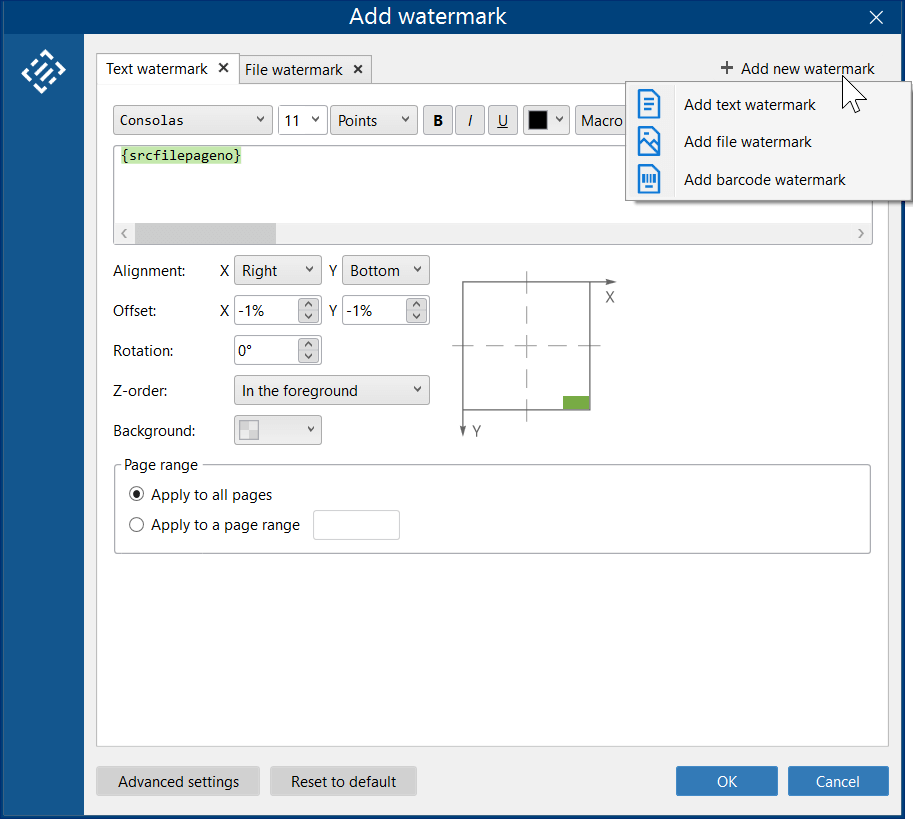Image resolution: width=913 pixels, height=819 pixels.
Task: Click the Add barcode watermark icon
Action: click(649, 179)
